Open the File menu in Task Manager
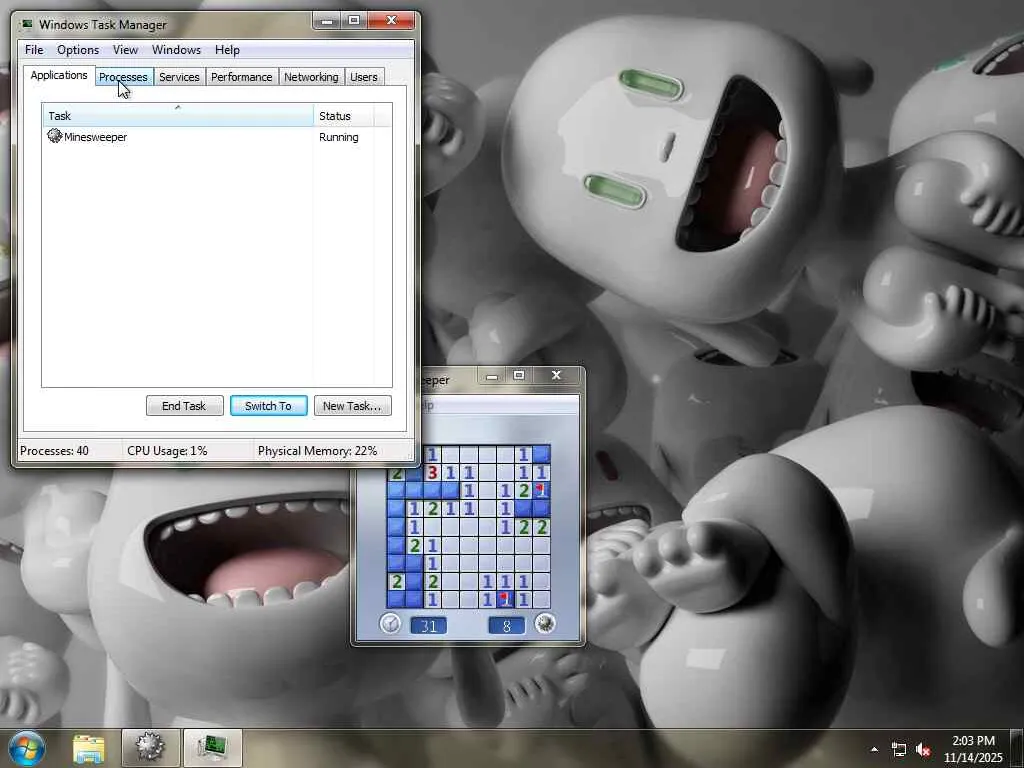Screen dimensions: 1024x768 [34, 50]
